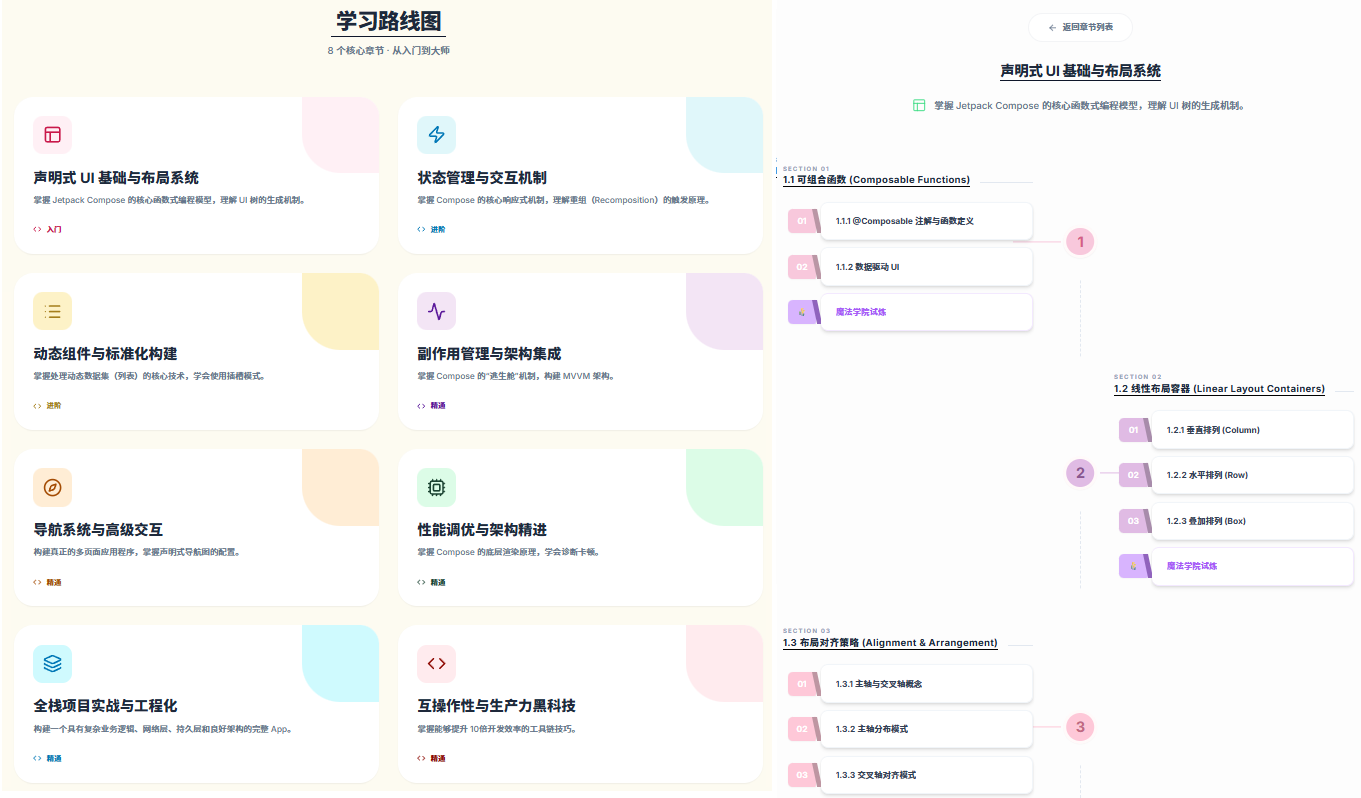
Task: Open lesson 1.1.2 数据驱动 UI
Action: [925, 267]
